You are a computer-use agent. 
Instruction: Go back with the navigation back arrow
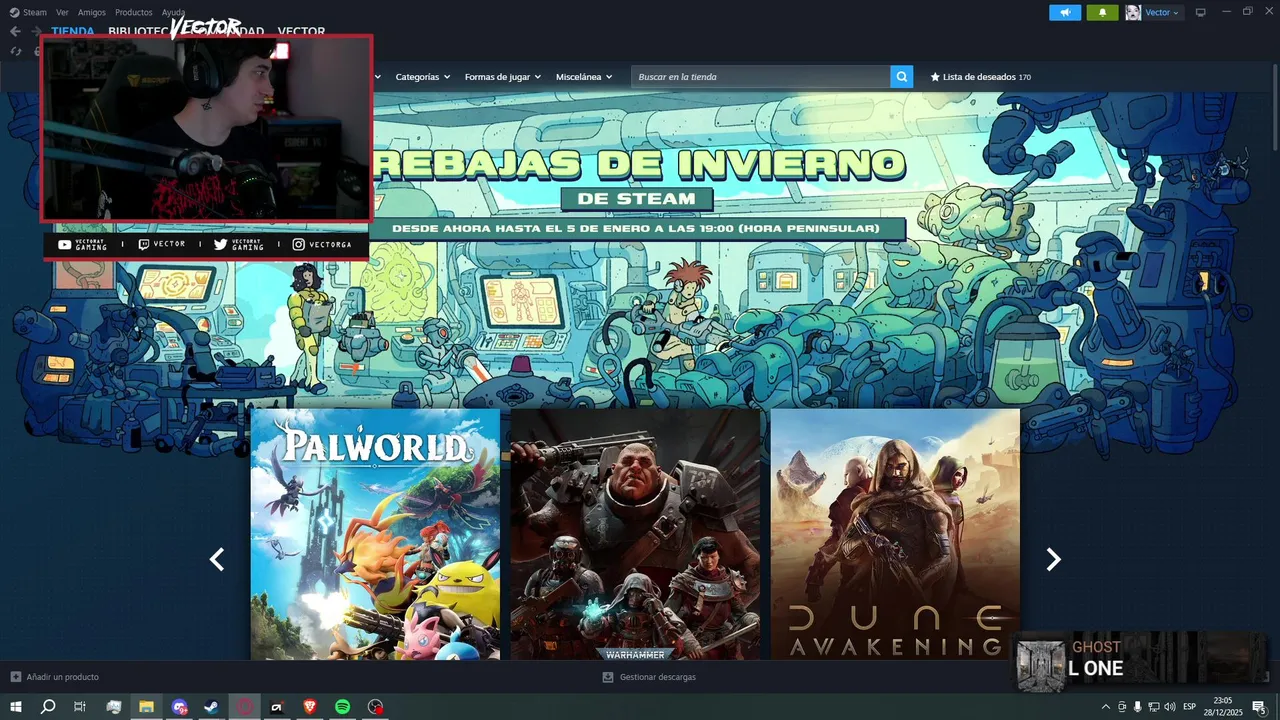pyautogui.click(x=15, y=31)
